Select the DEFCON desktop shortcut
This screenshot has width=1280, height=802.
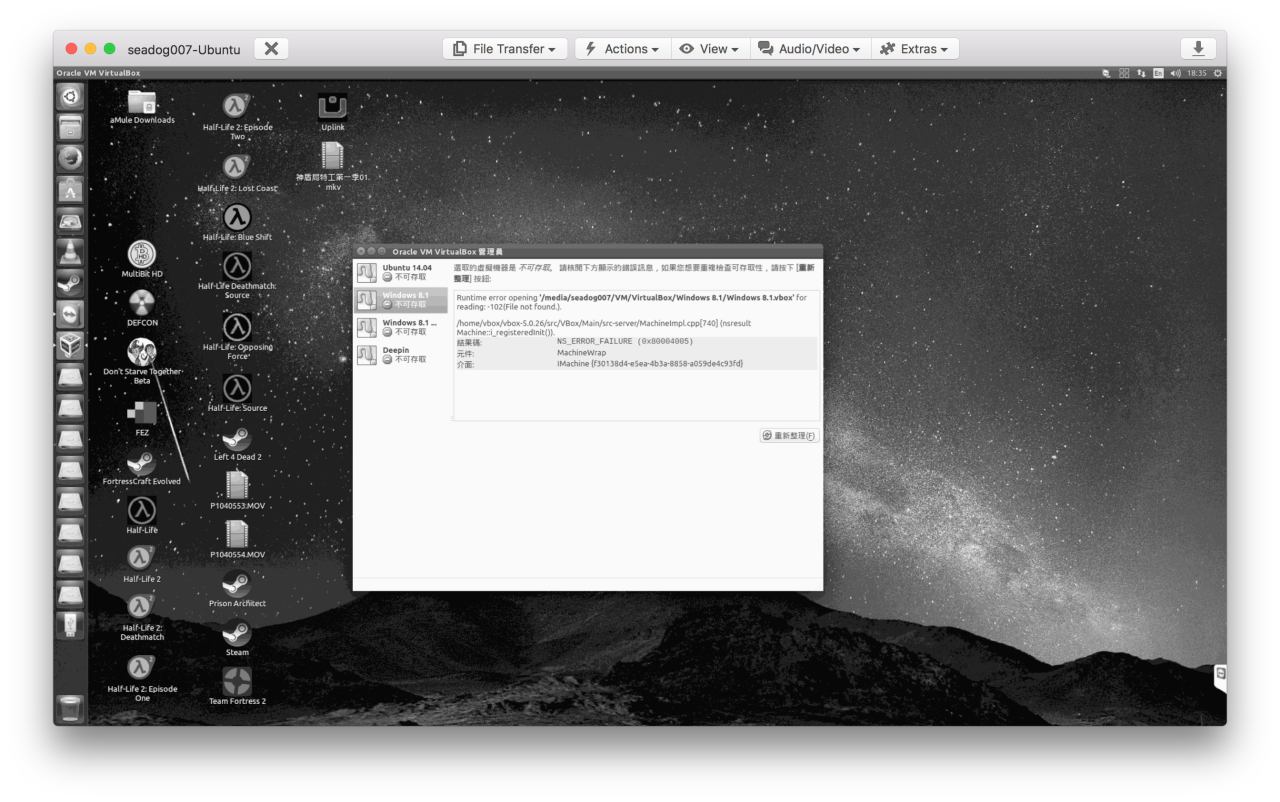click(x=142, y=303)
